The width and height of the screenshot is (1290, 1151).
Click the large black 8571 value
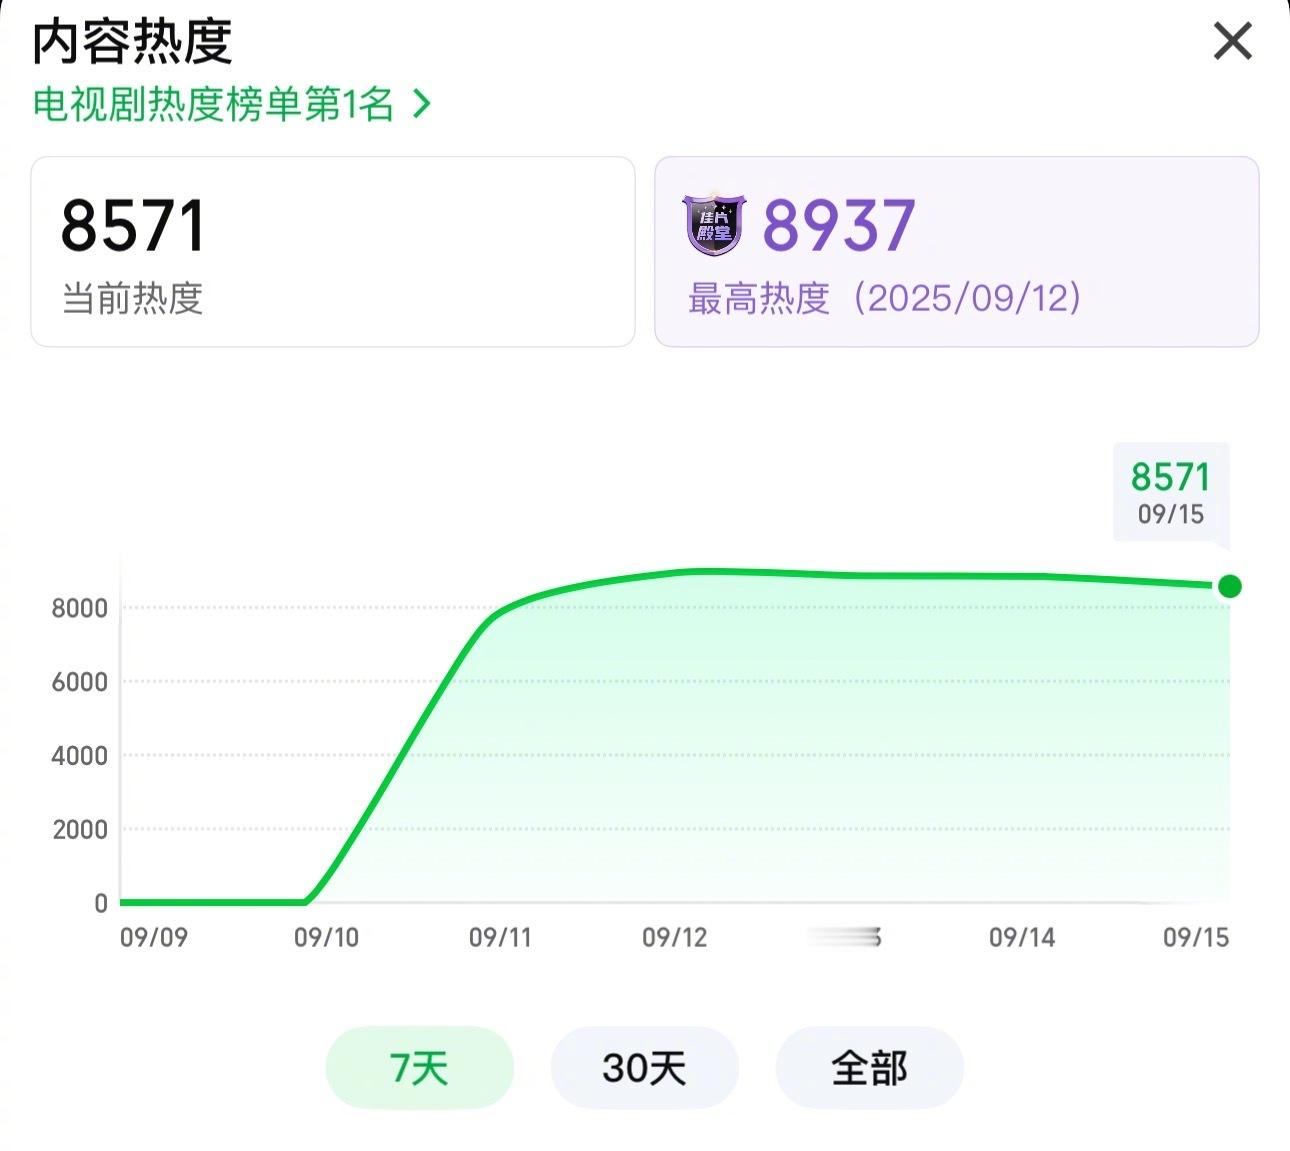[133, 225]
